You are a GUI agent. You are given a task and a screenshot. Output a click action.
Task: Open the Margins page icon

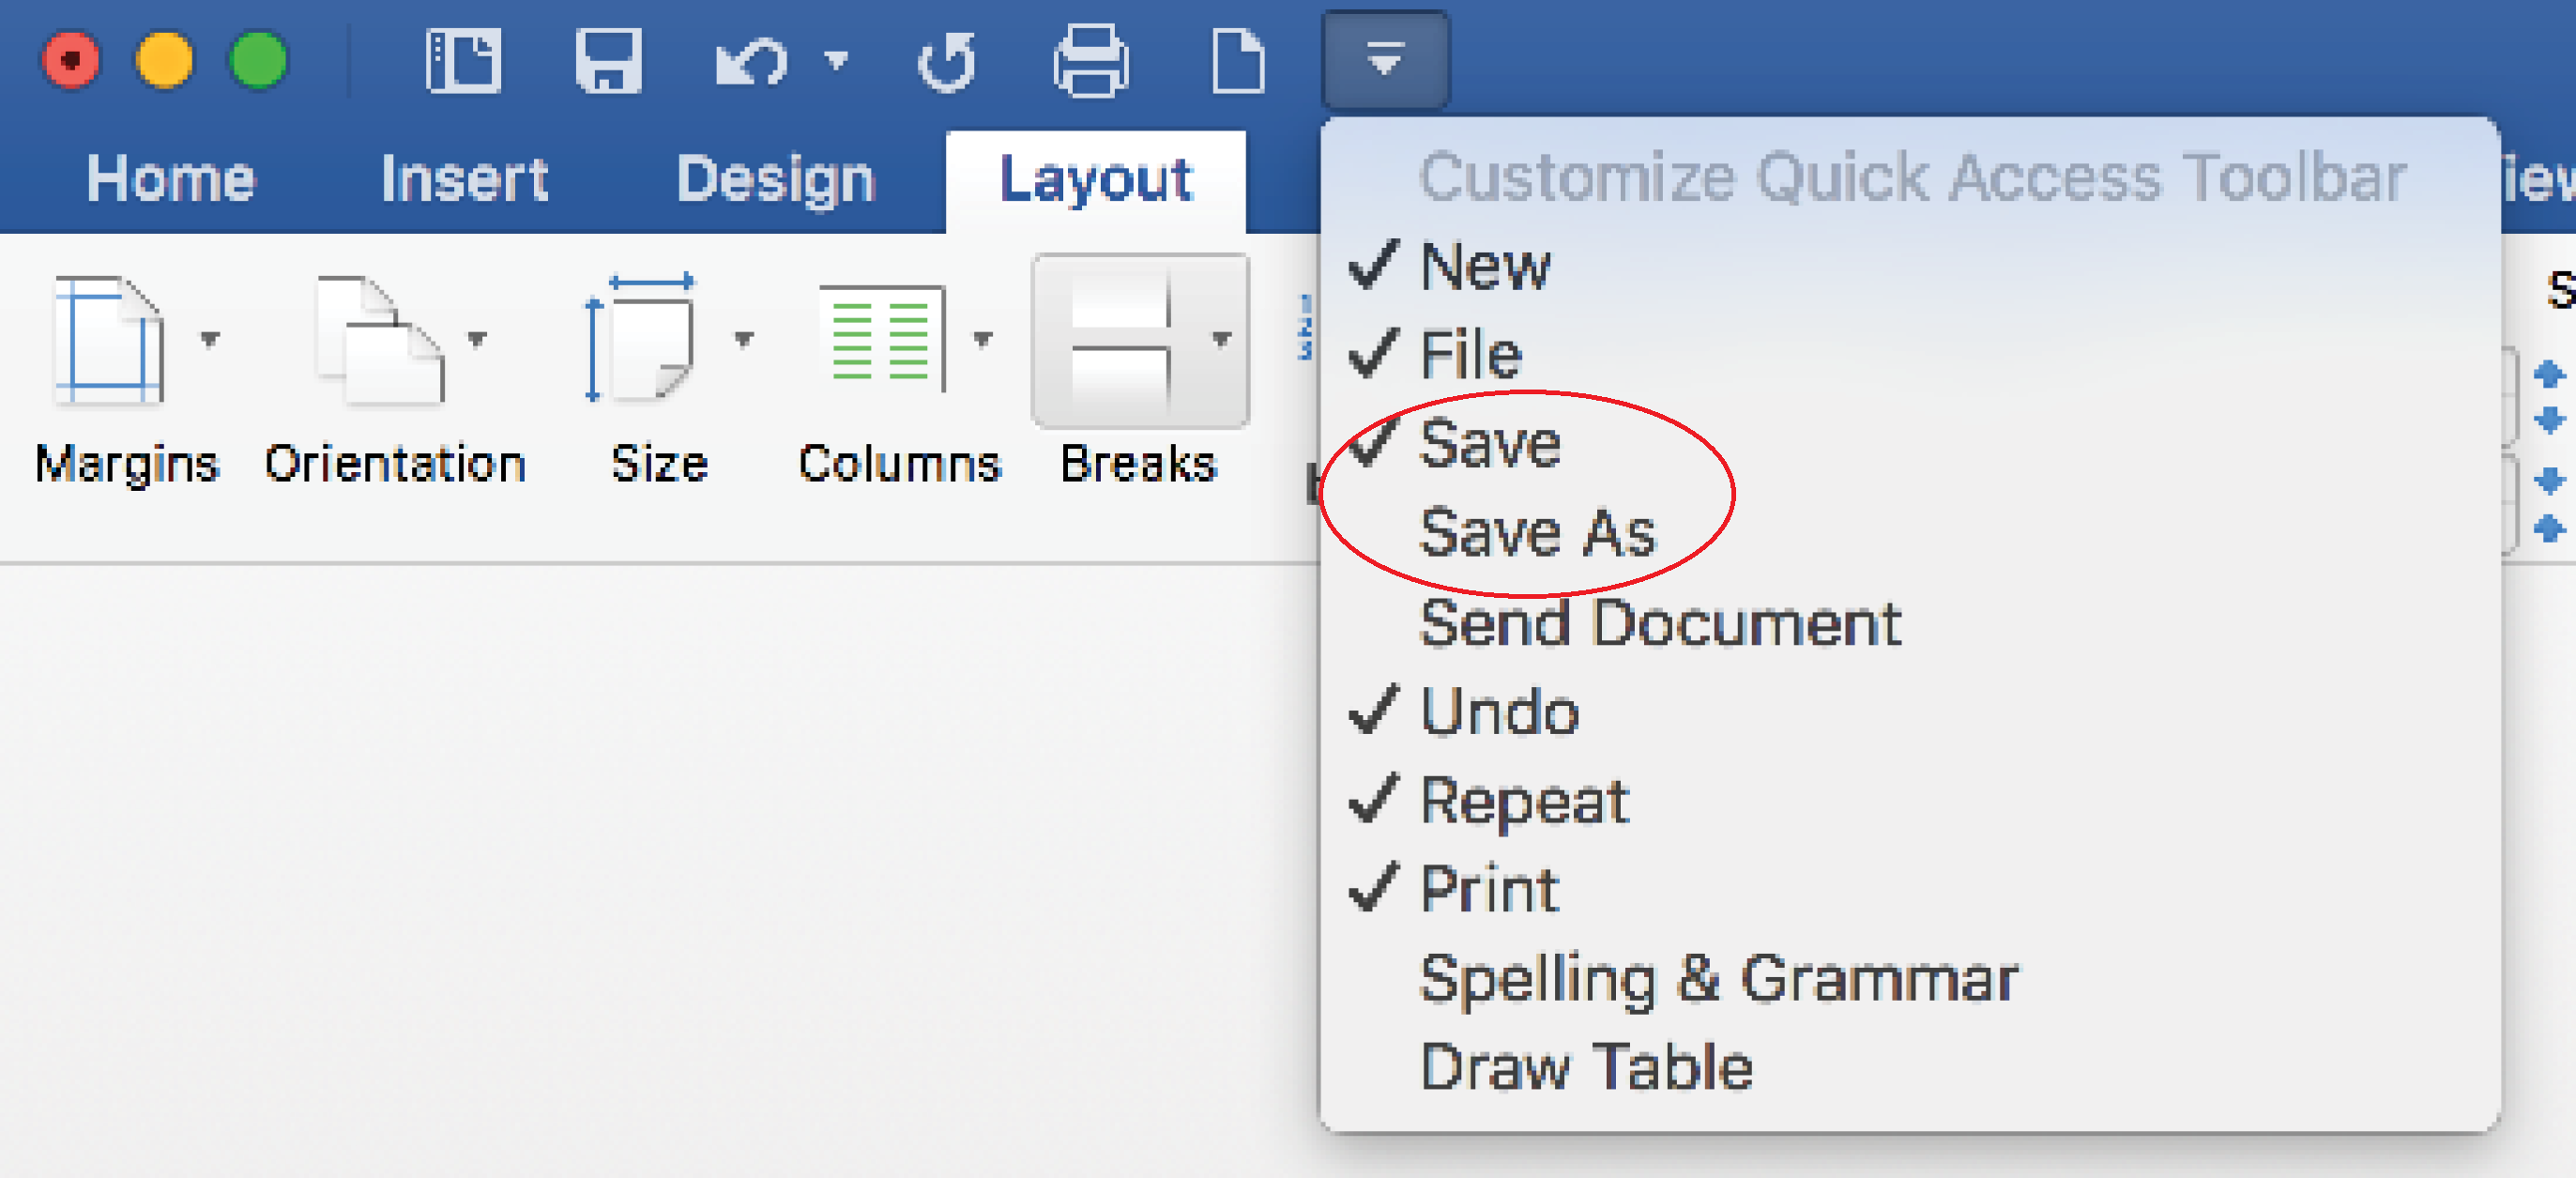108,340
